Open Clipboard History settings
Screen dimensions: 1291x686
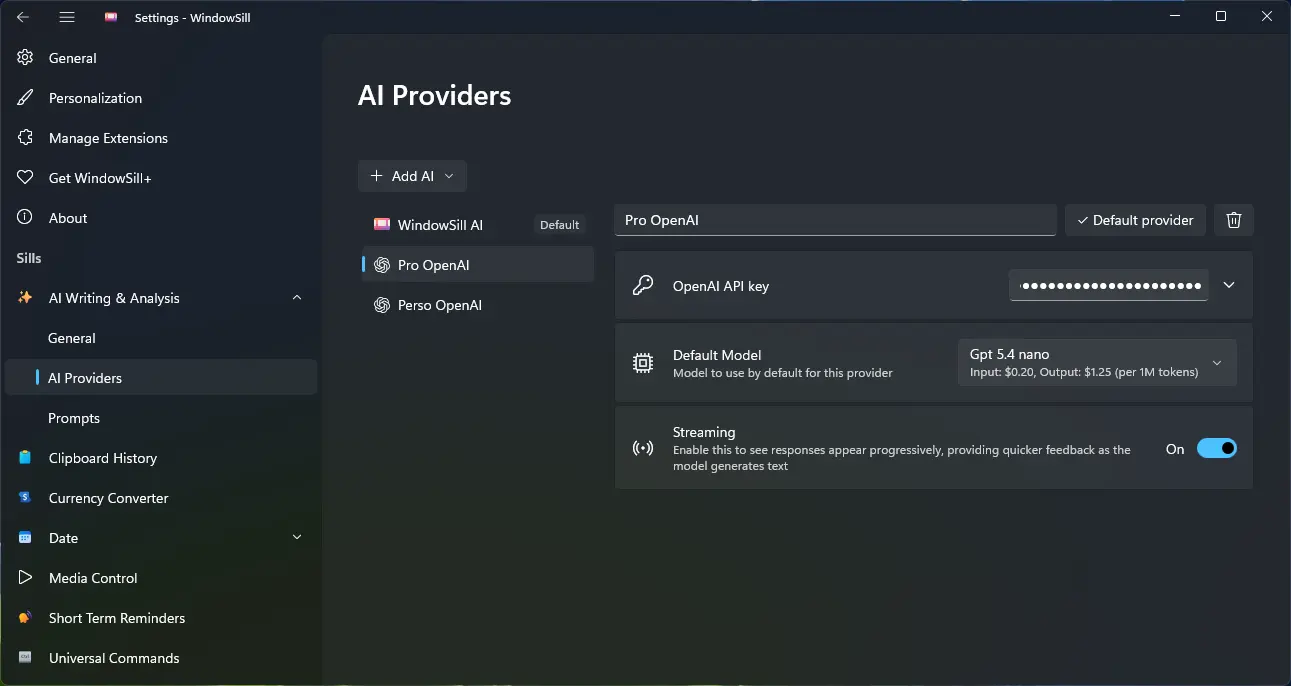pyautogui.click(x=161, y=458)
